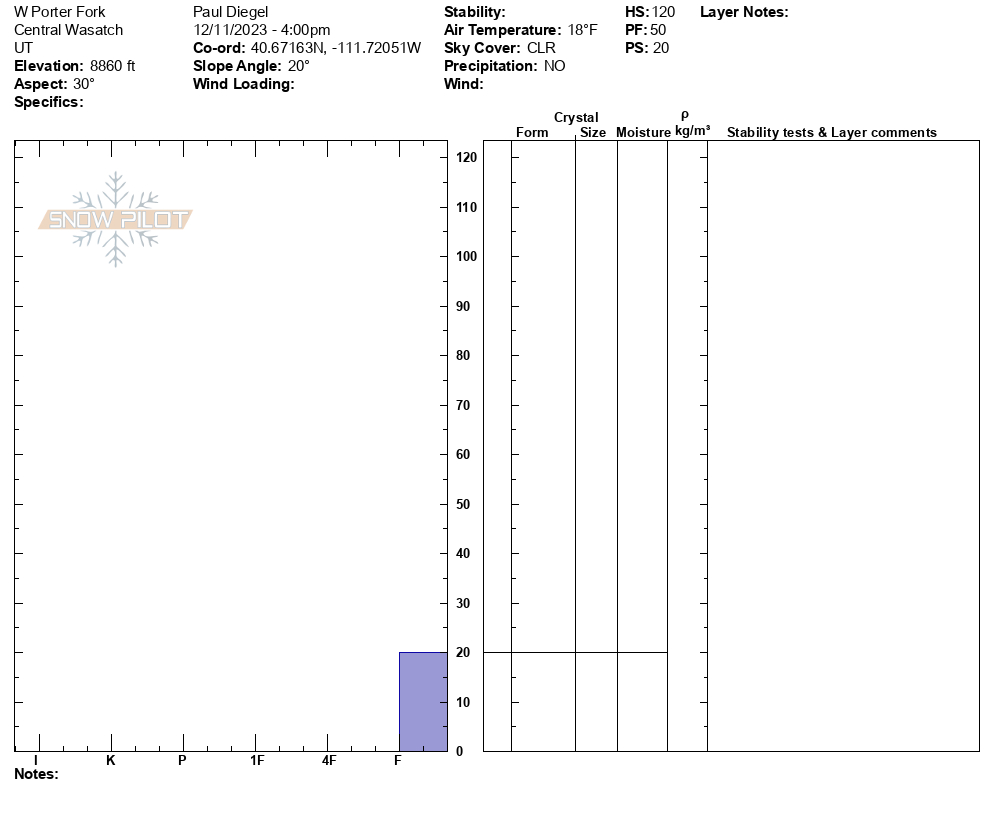Click the 'Layer Notes:' label
Image resolution: width=994 pixels, height=840 pixels.
tap(744, 12)
